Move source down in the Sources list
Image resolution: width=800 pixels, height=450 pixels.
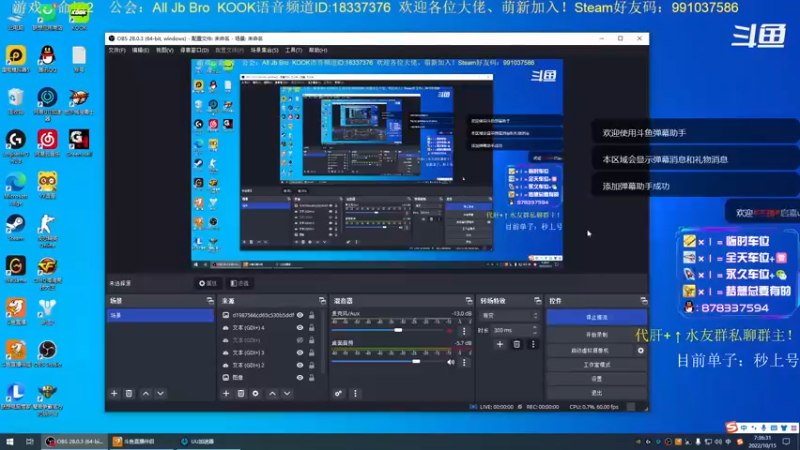(287, 393)
